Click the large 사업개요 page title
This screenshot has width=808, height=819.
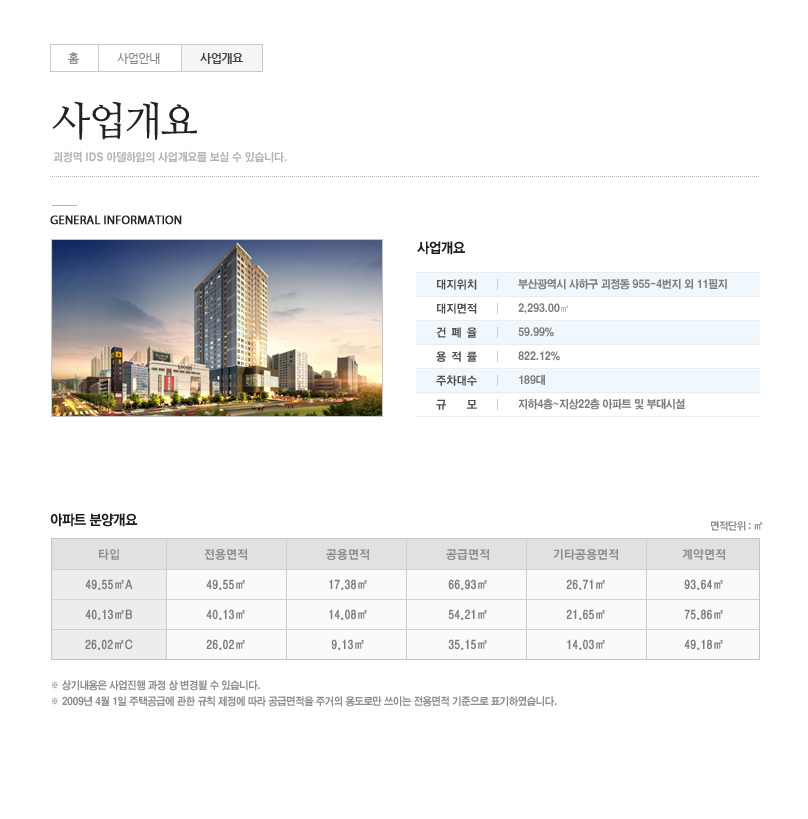pos(125,121)
